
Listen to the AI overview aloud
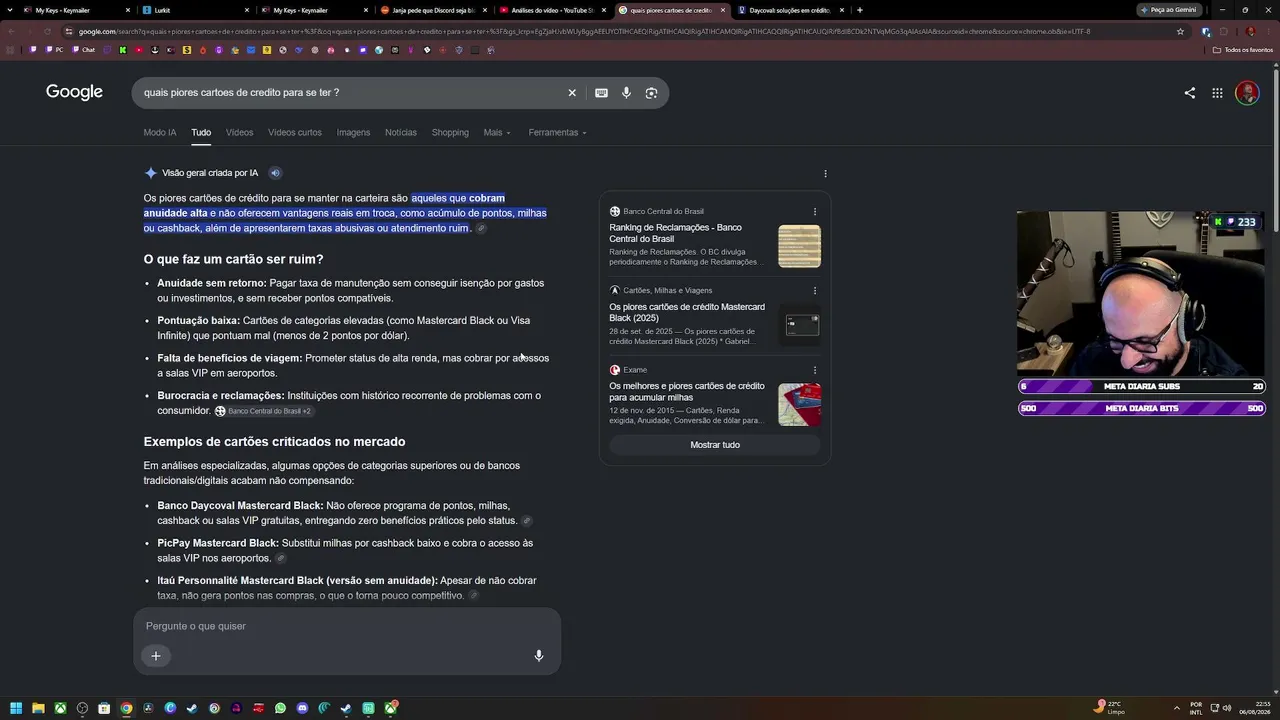click(x=275, y=173)
